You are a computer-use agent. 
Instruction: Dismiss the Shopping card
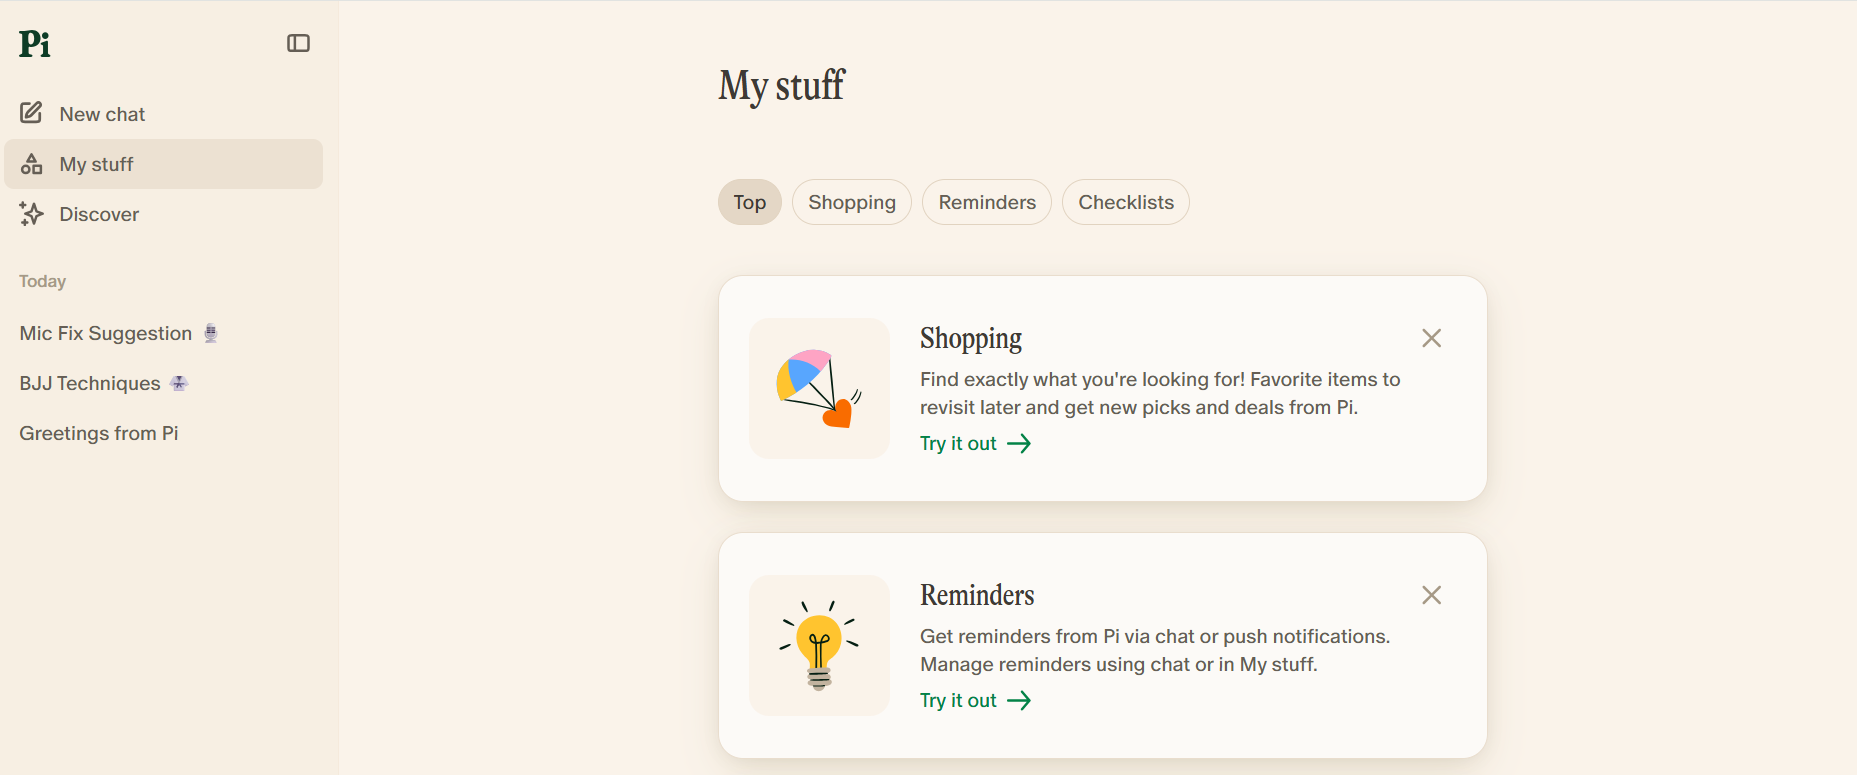click(1431, 338)
